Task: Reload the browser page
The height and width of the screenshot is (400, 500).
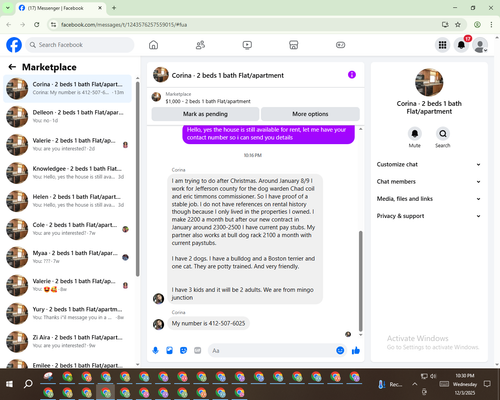Action: pyautogui.click(x=37, y=24)
